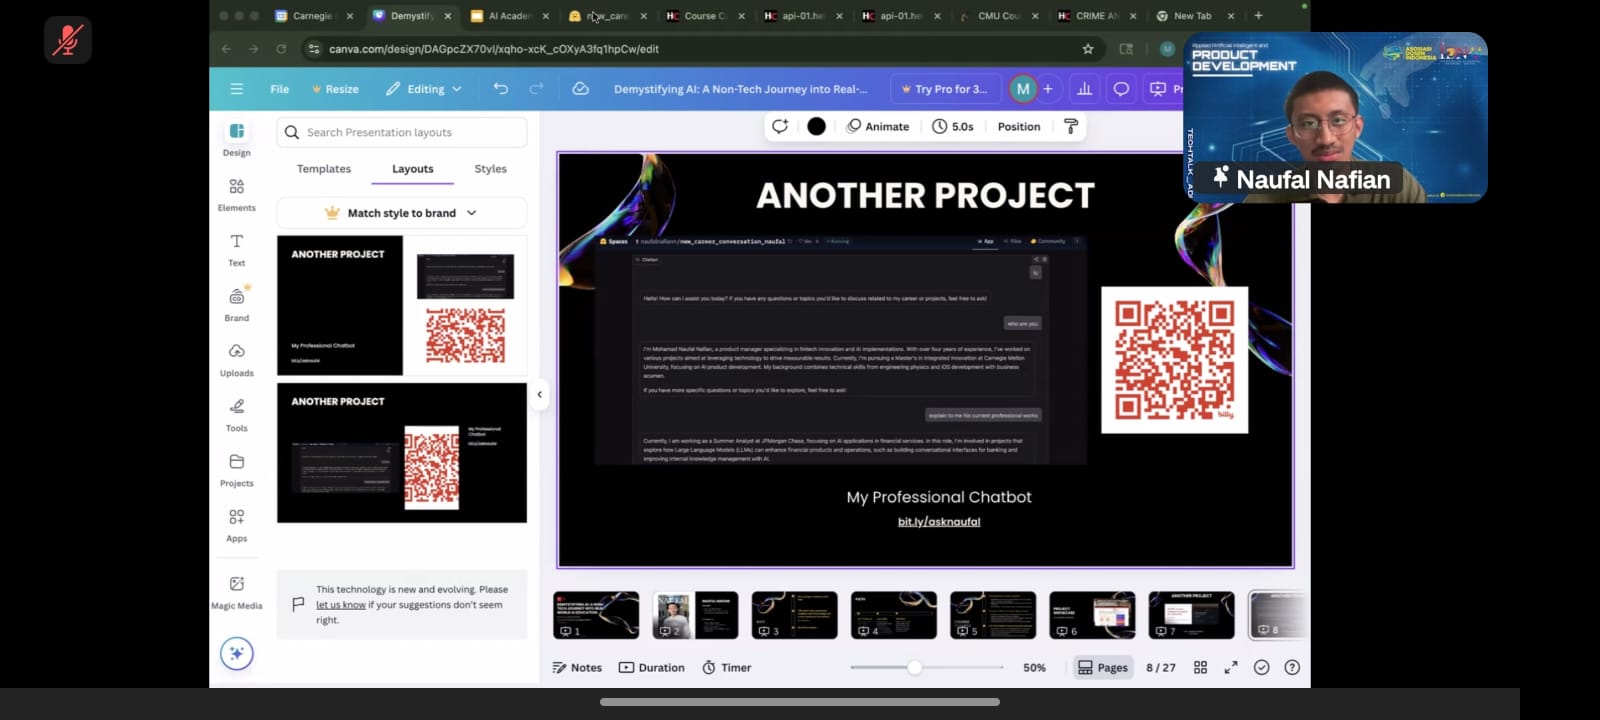
Task: Enter fullscreen presentation mode
Action: 1231,667
